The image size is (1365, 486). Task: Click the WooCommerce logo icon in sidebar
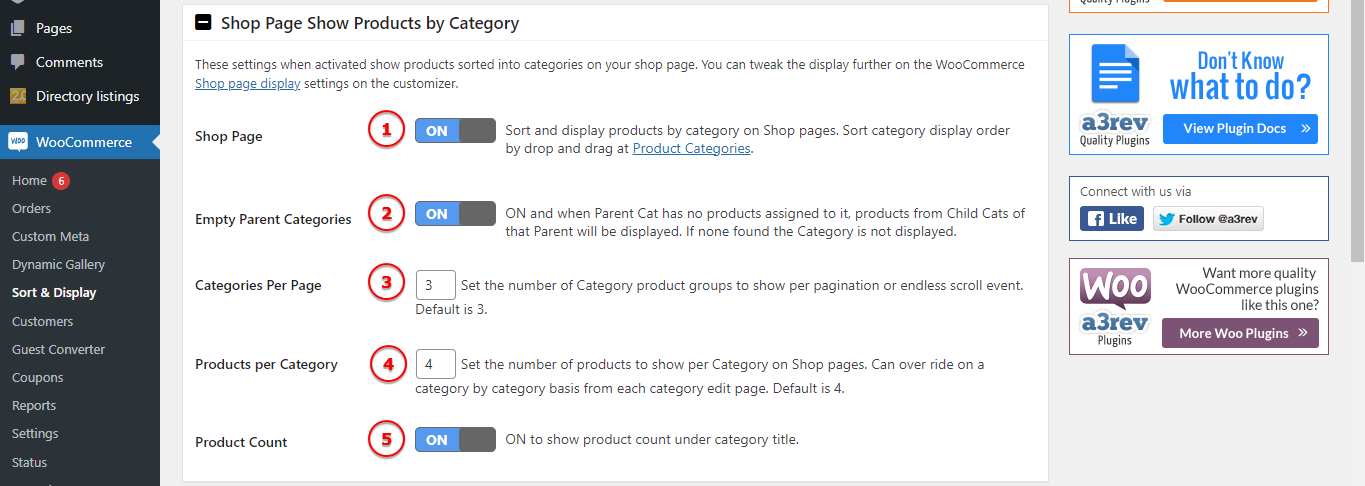[x=18, y=142]
